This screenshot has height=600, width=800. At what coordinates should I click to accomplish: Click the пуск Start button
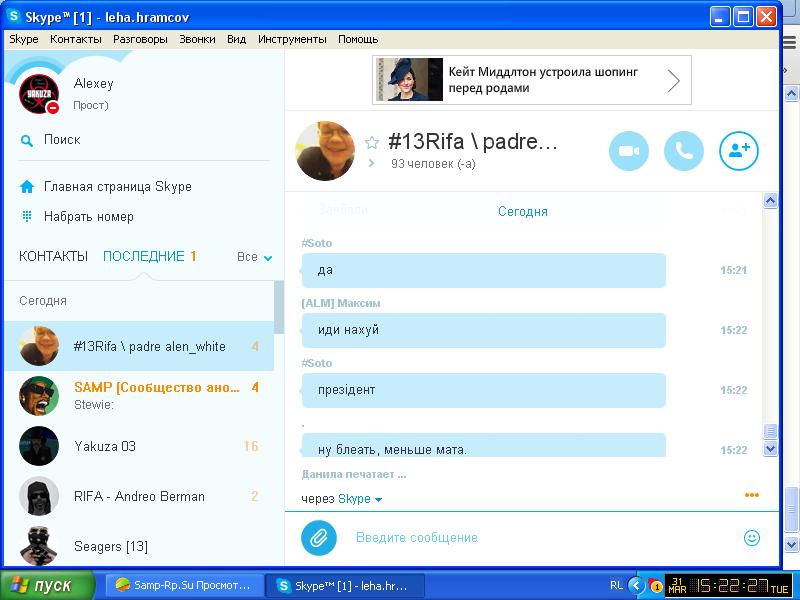pos(47,585)
